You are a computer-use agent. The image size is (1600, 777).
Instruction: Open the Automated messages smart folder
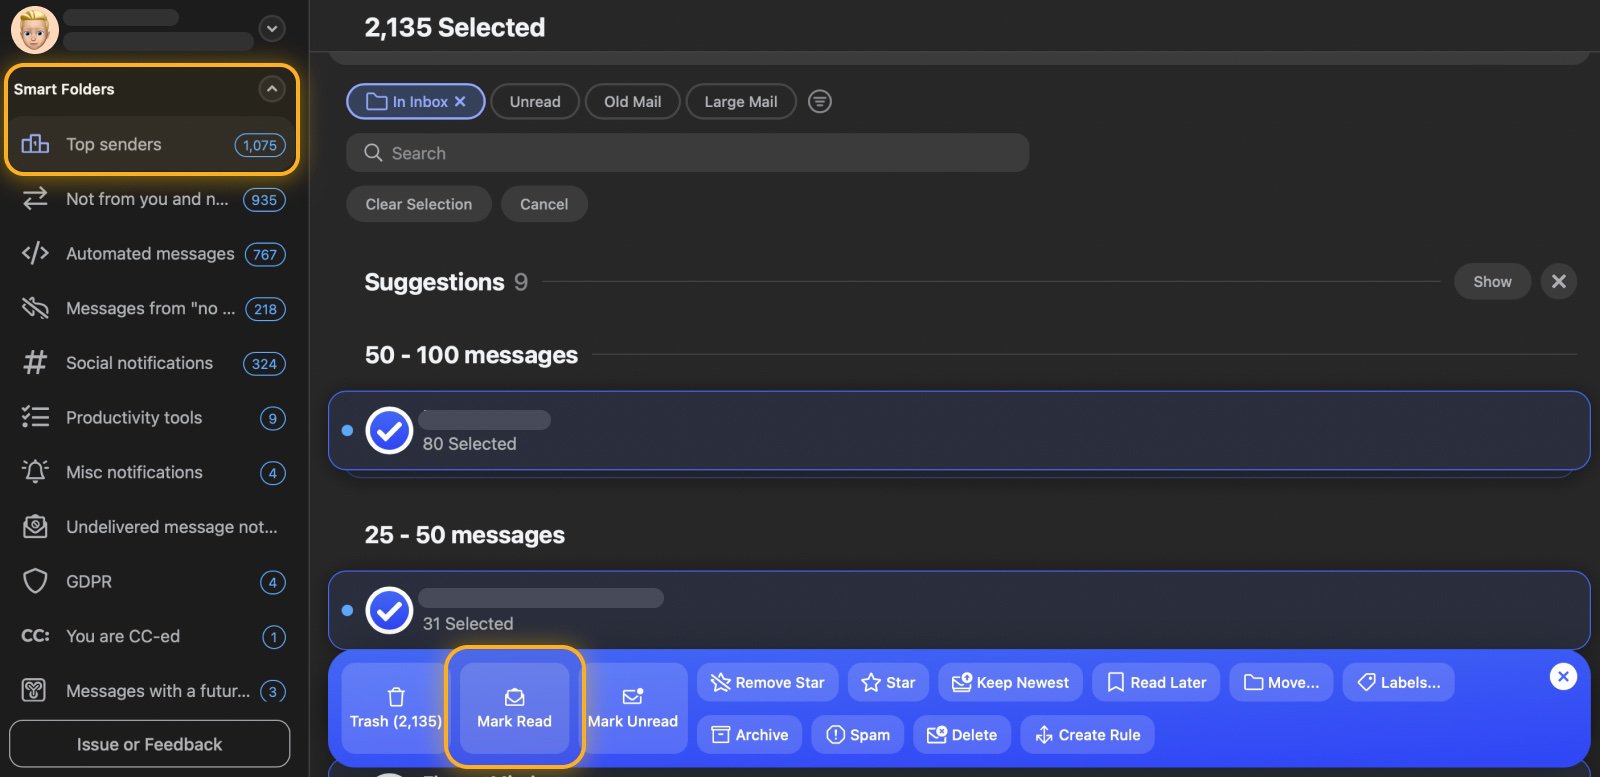pyautogui.click(x=150, y=254)
